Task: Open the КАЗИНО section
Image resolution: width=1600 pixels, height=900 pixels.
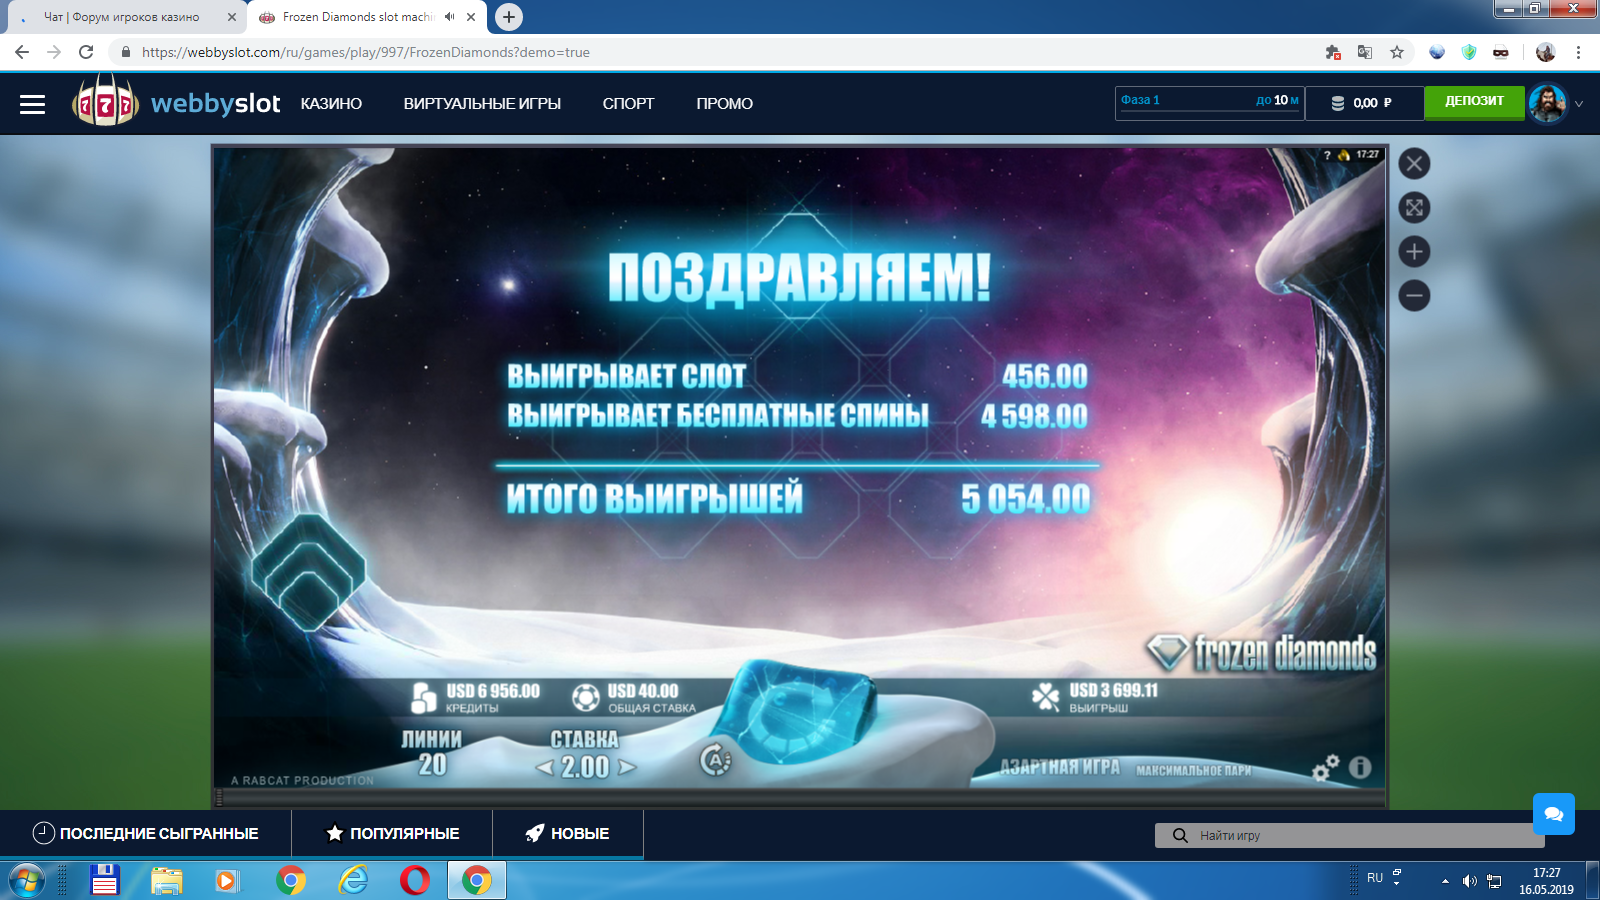Action: coord(331,104)
